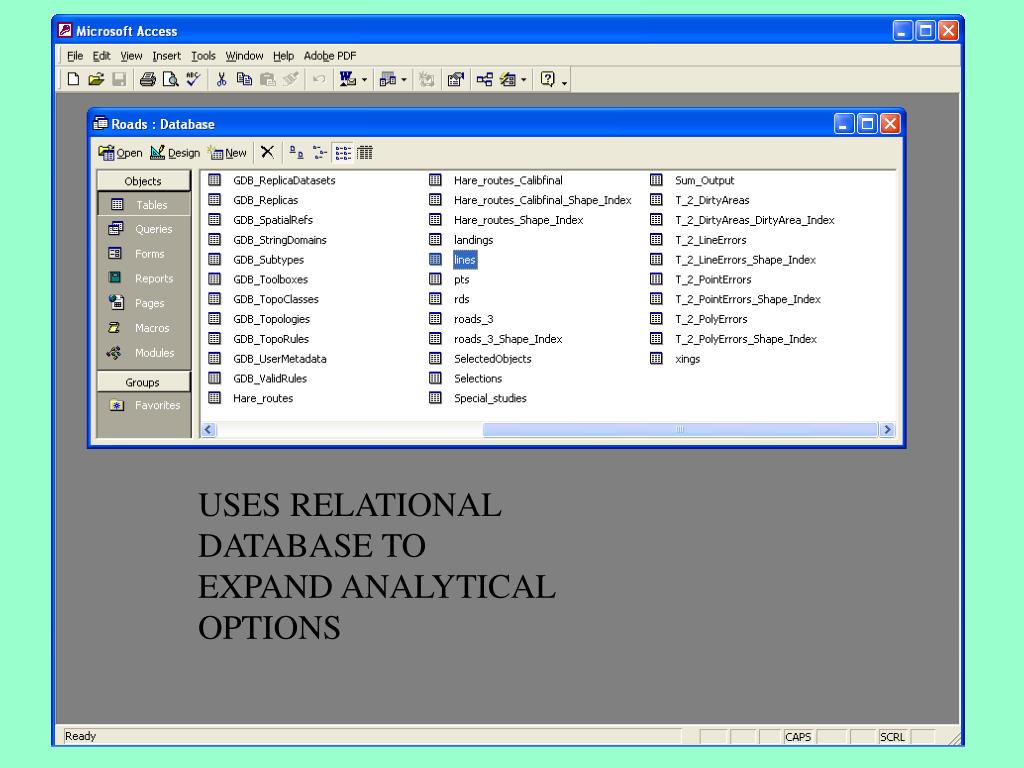Click the New Object toolbar icon
Screen dimensions: 1024x768
(508, 80)
